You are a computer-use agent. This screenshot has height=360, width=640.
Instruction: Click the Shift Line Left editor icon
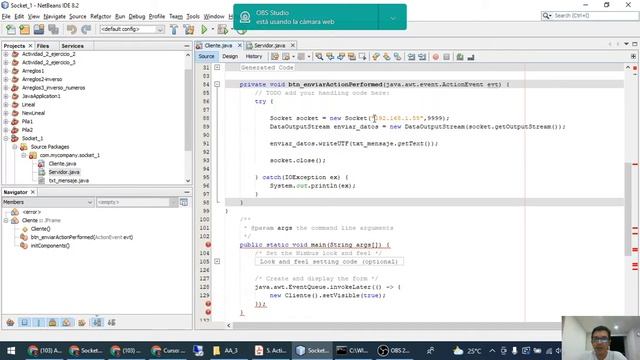point(411,57)
